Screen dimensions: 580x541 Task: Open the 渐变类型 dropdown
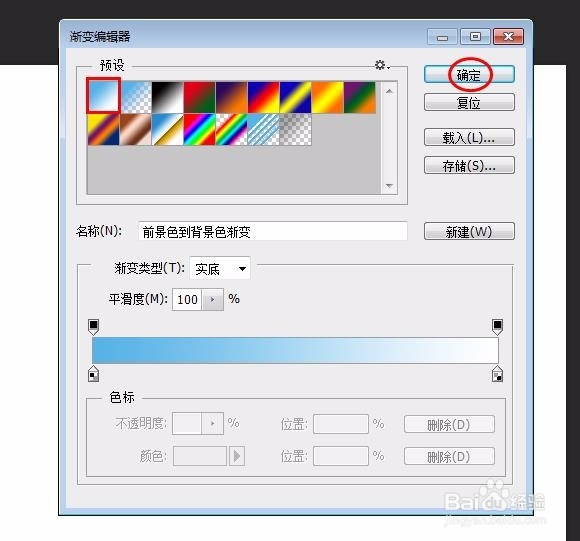pyautogui.click(x=220, y=268)
